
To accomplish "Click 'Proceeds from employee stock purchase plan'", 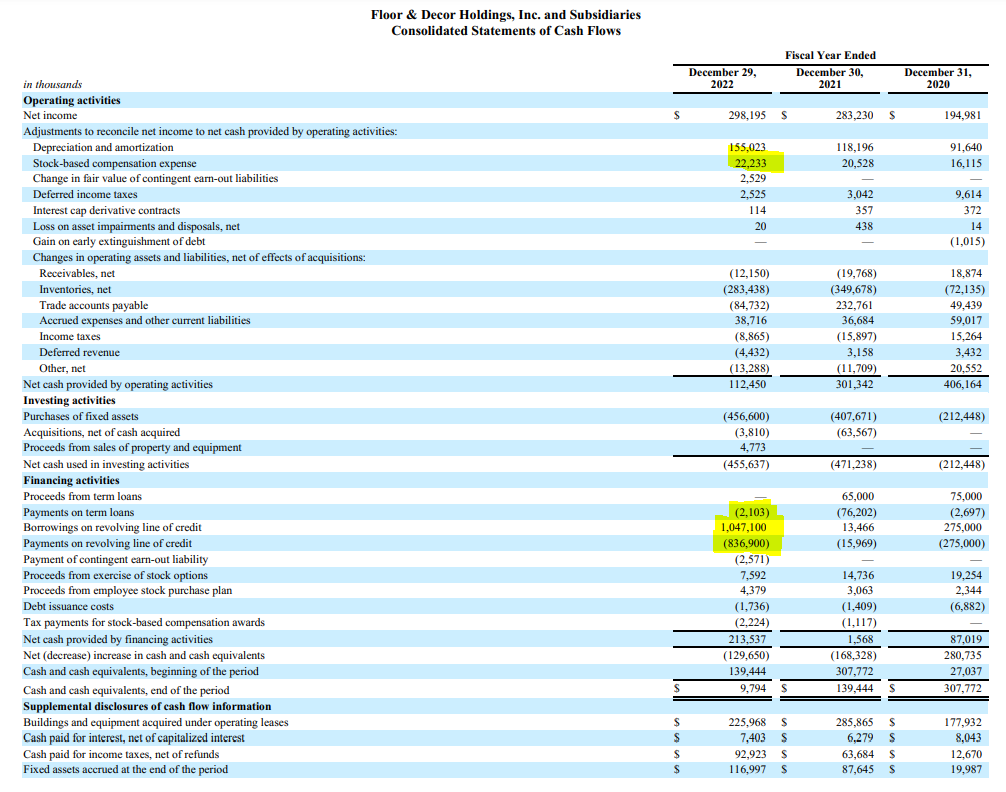I will pos(128,590).
